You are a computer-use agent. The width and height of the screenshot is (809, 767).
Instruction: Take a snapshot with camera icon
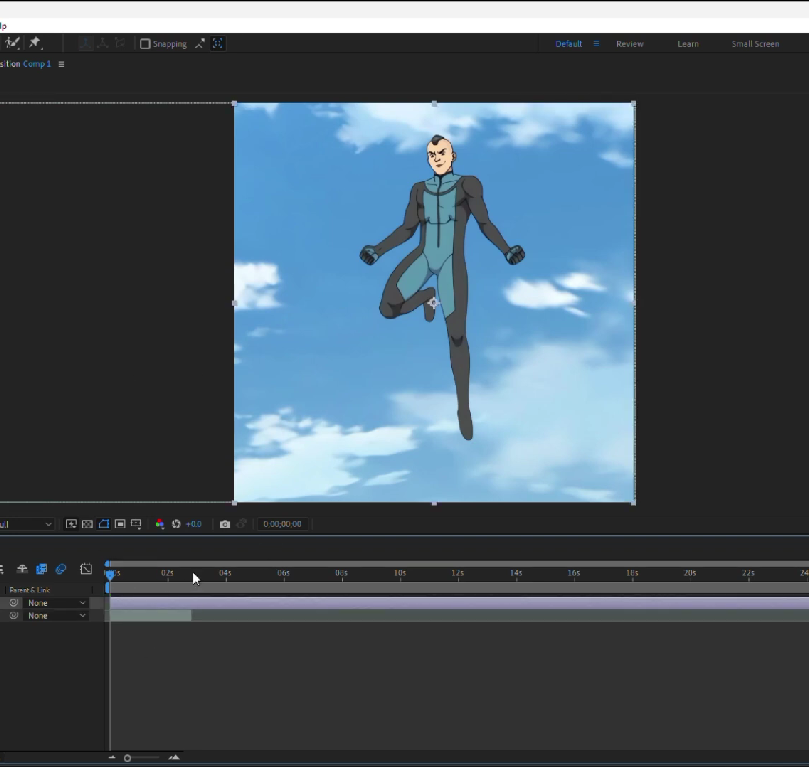(x=225, y=524)
